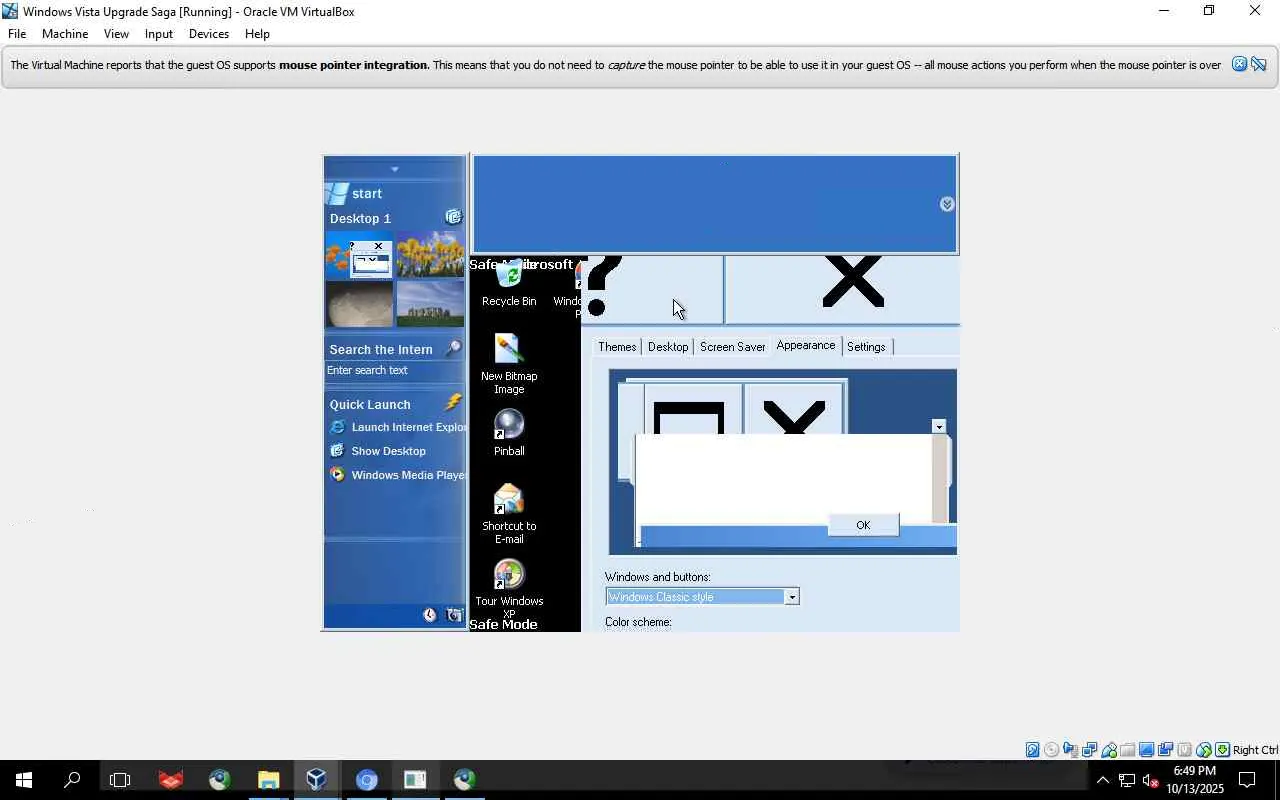This screenshot has width=1280, height=800.
Task: Click the VirtualBox optical disc indicator
Action: tap(1052, 750)
